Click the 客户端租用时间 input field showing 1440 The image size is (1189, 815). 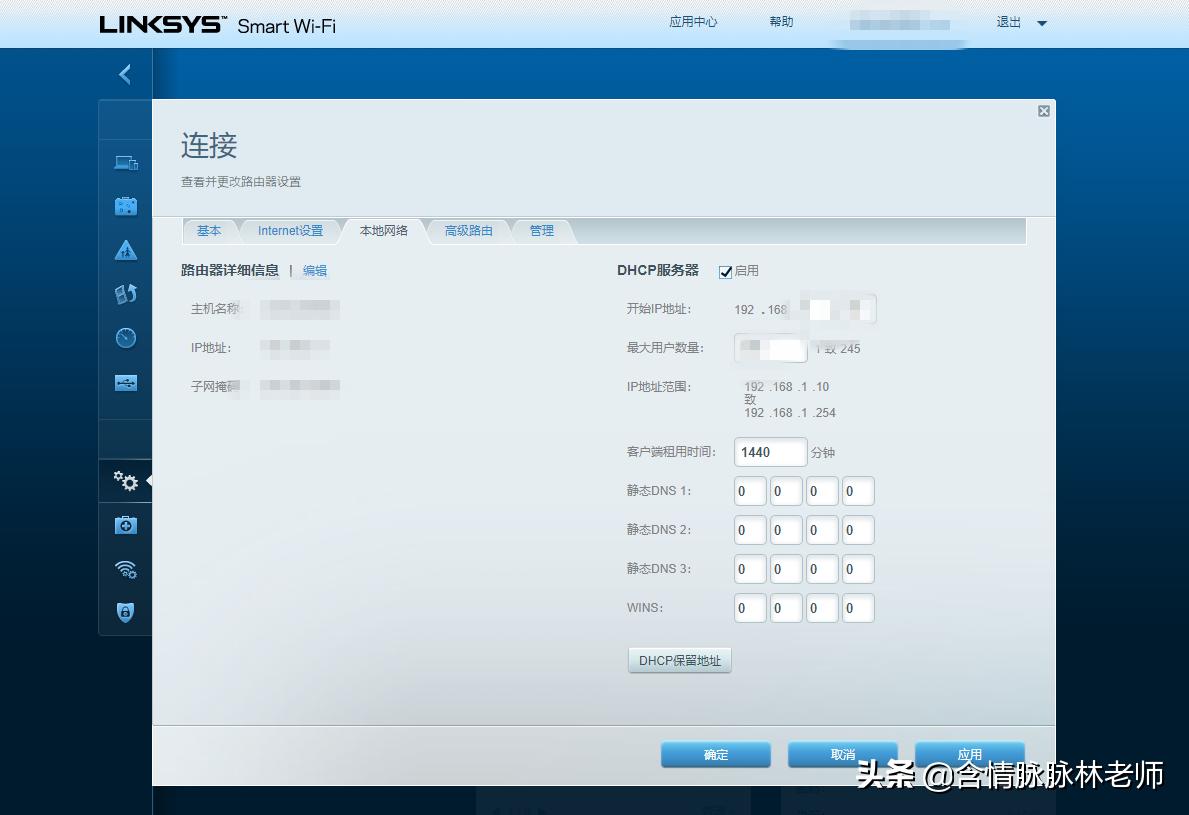pos(770,452)
